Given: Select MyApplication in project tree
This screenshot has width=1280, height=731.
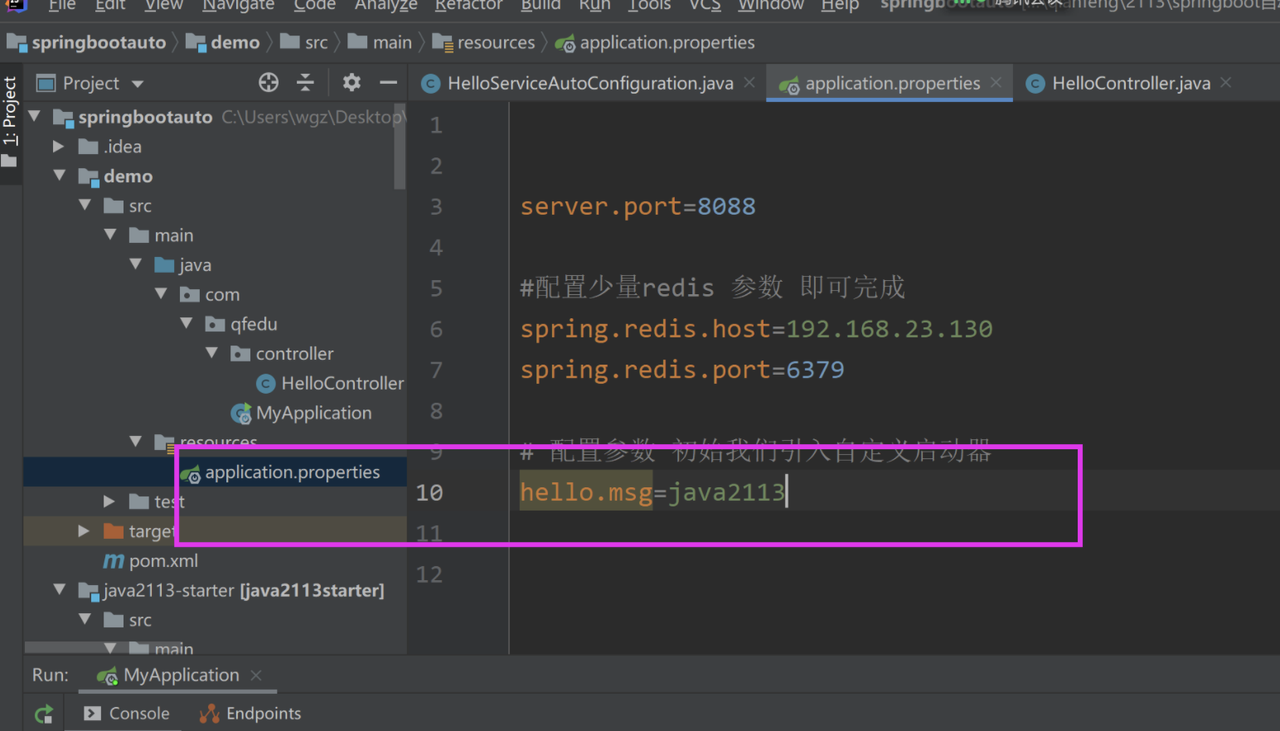Looking at the screenshot, I should pyautogui.click(x=301, y=413).
